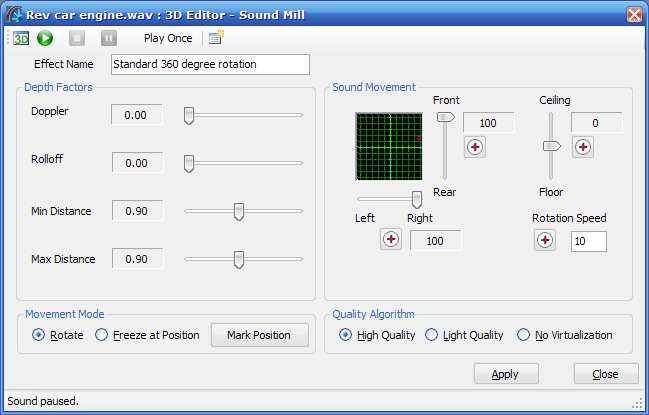Click the red cross button under Rotation Speed
This screenshot has height=415, width=649.
coord(545,240)
